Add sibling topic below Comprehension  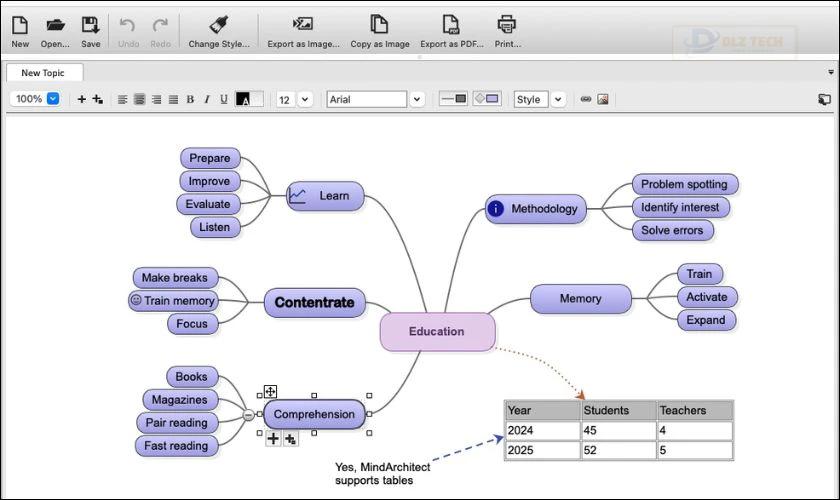point(273,439)
